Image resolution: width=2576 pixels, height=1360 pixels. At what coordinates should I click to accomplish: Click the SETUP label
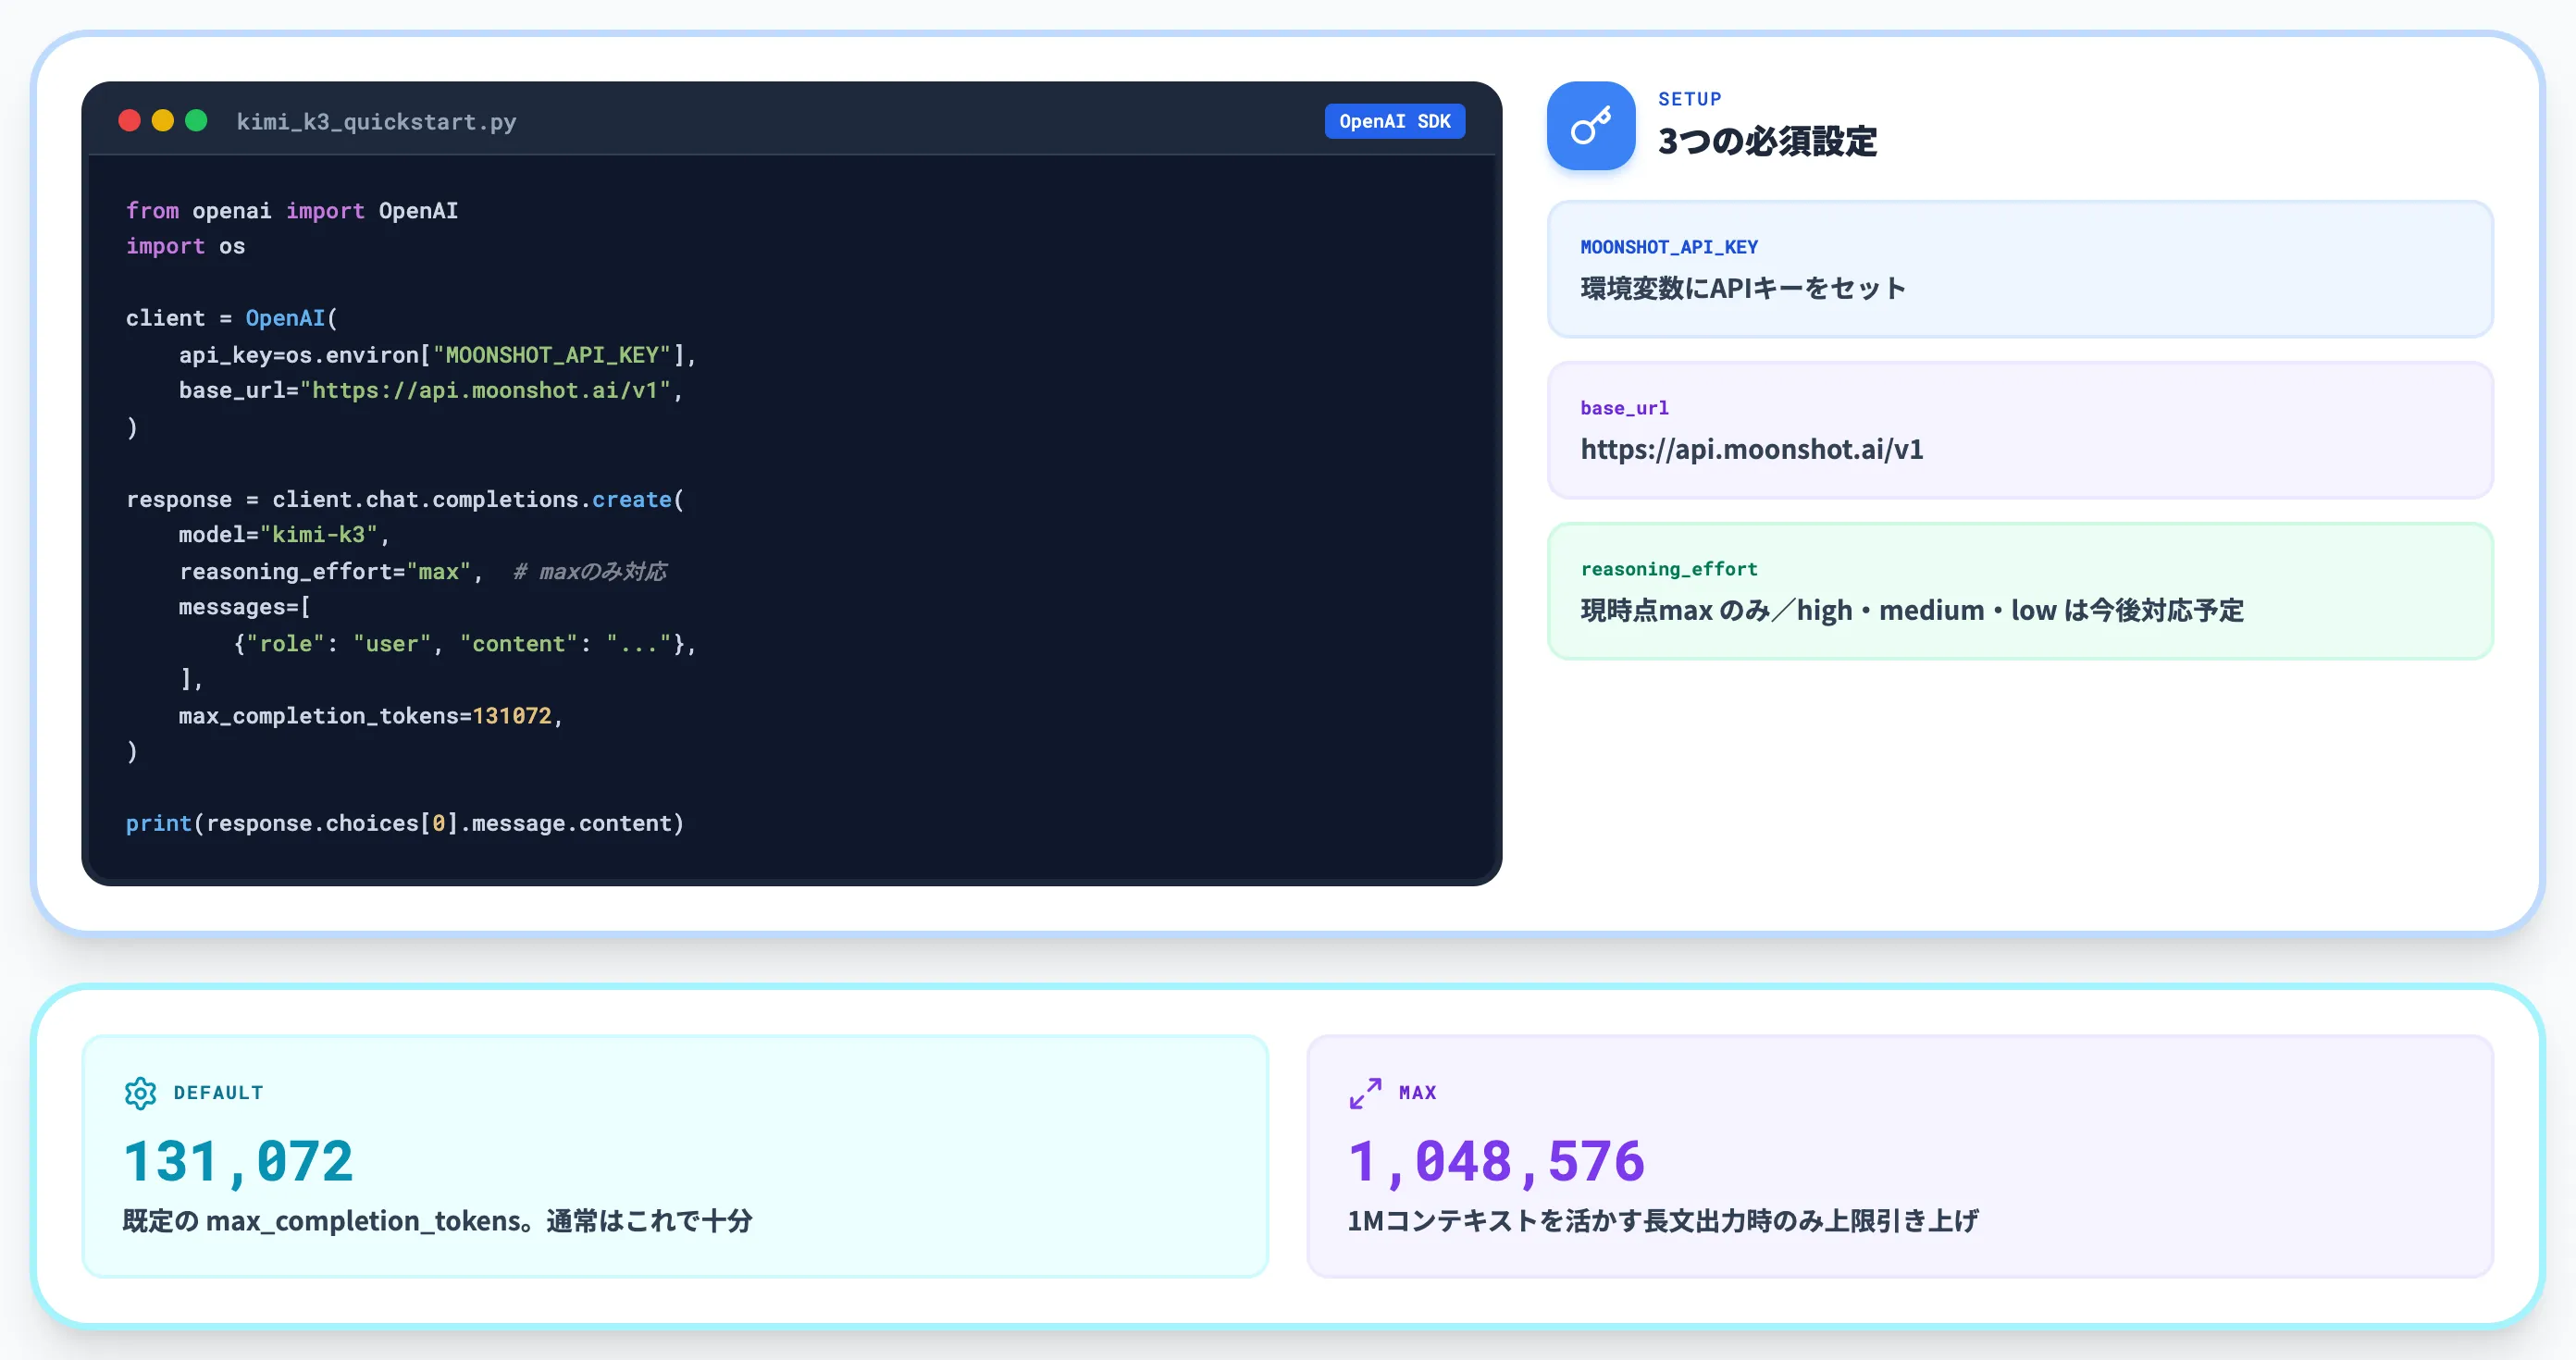point(1690,99)
